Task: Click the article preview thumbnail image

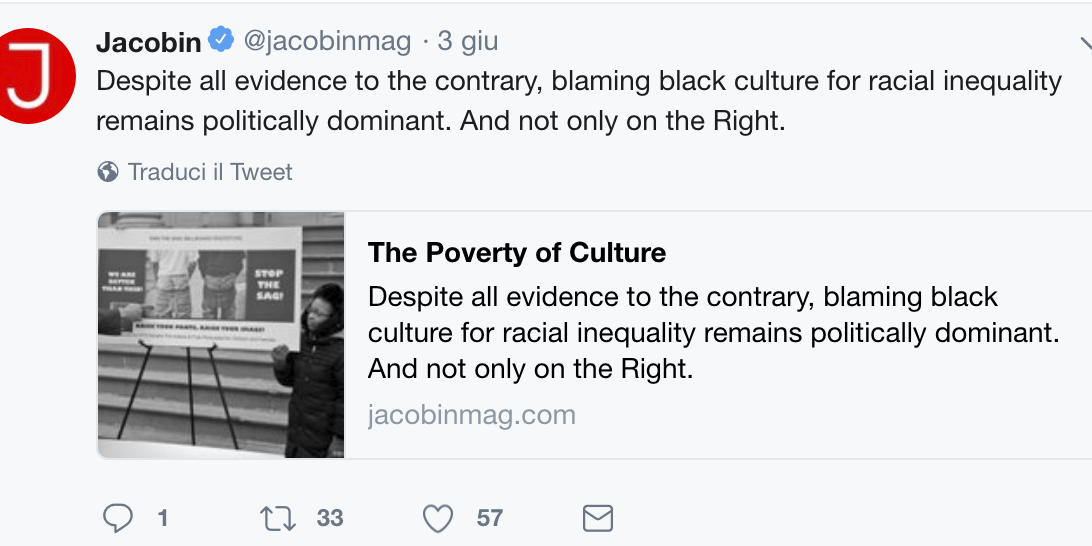Action: click(x=221, y=335)
